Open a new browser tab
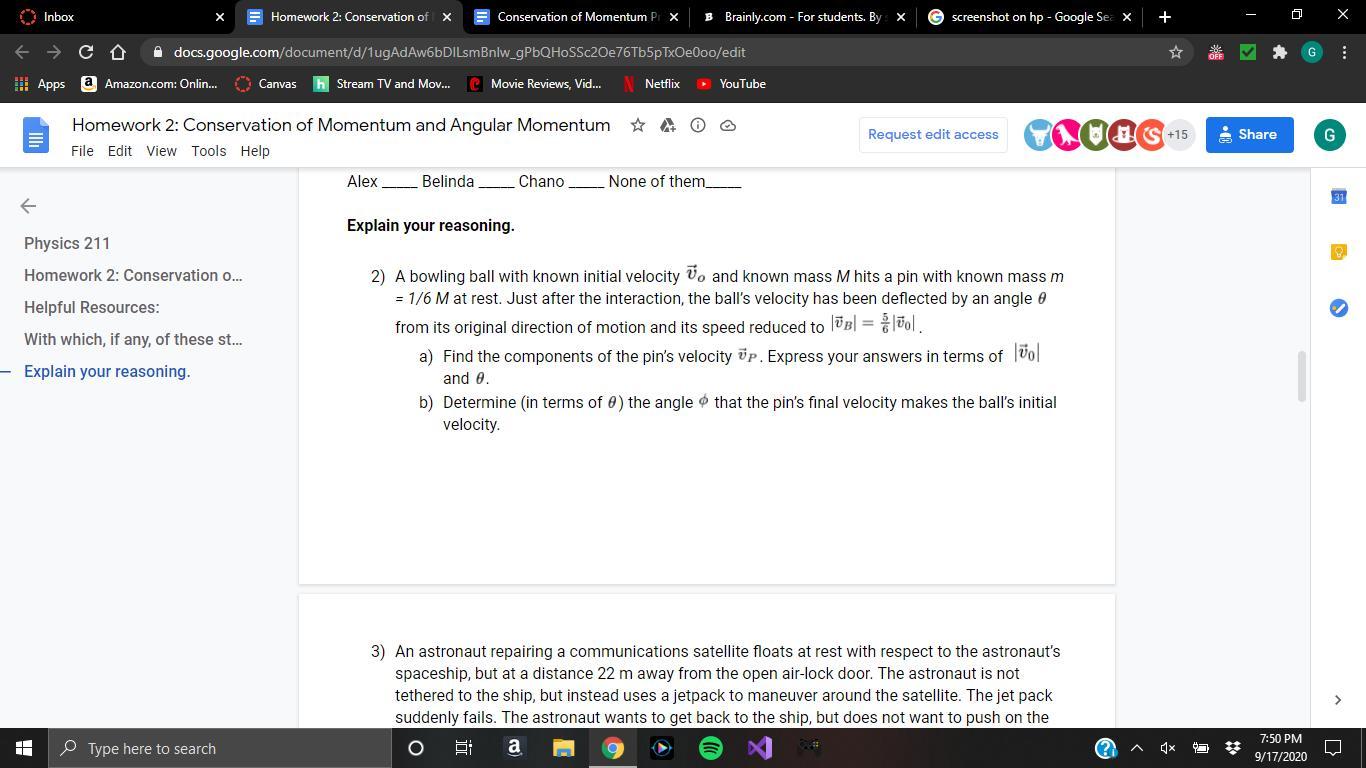Viewport: 1366px width, 768px height. click(x=1164, y=17)
